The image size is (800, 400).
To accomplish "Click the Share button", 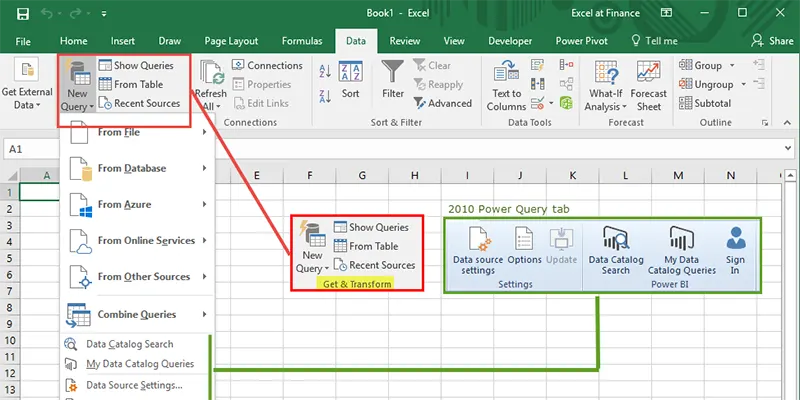I will pyautogui.click(x=772, y=41).
